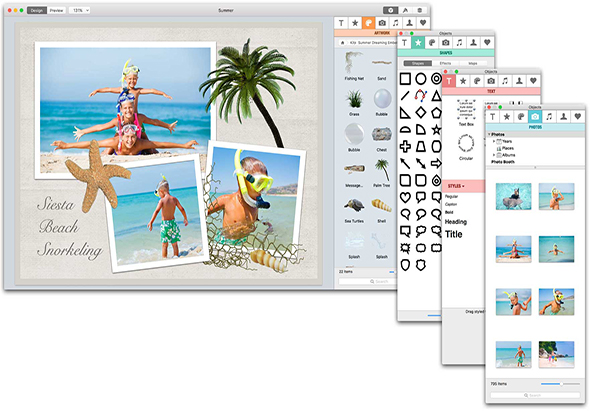Select Photo Booth in Photos tree
The image size is (590, 411).
click(x=503, y=162)
